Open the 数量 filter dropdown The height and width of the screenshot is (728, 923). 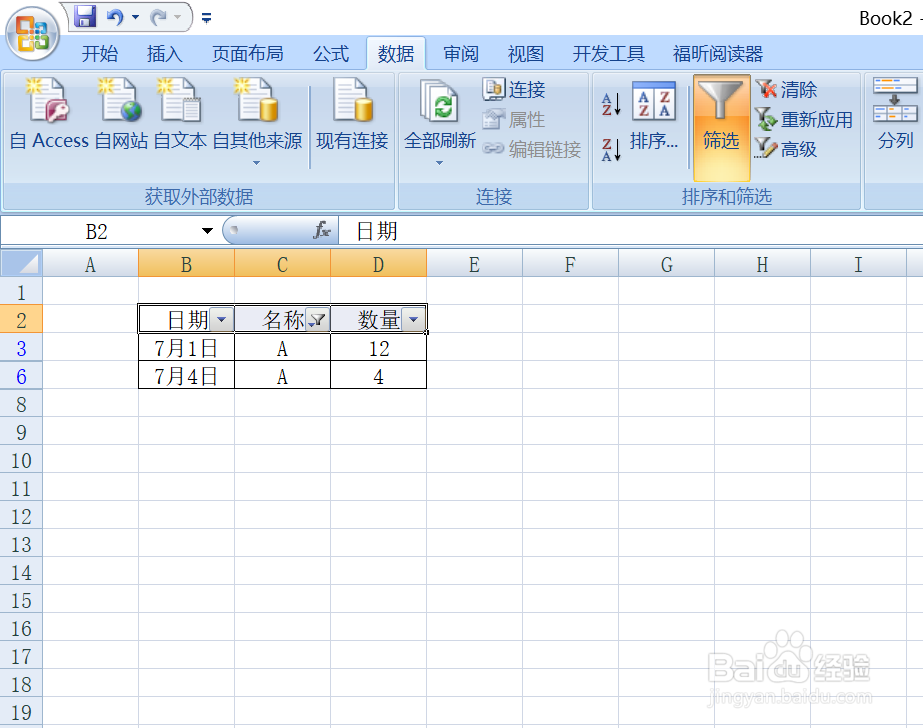coord(414,320)
